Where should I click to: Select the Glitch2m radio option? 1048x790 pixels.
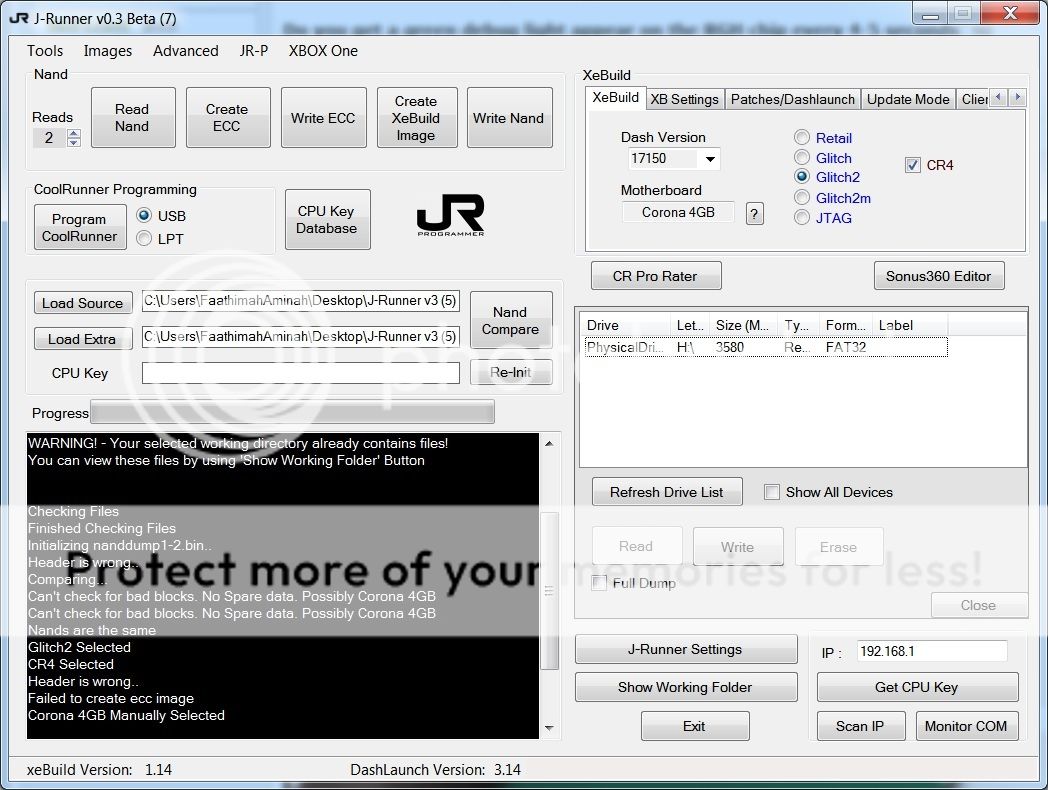click(x=802, y=198)
